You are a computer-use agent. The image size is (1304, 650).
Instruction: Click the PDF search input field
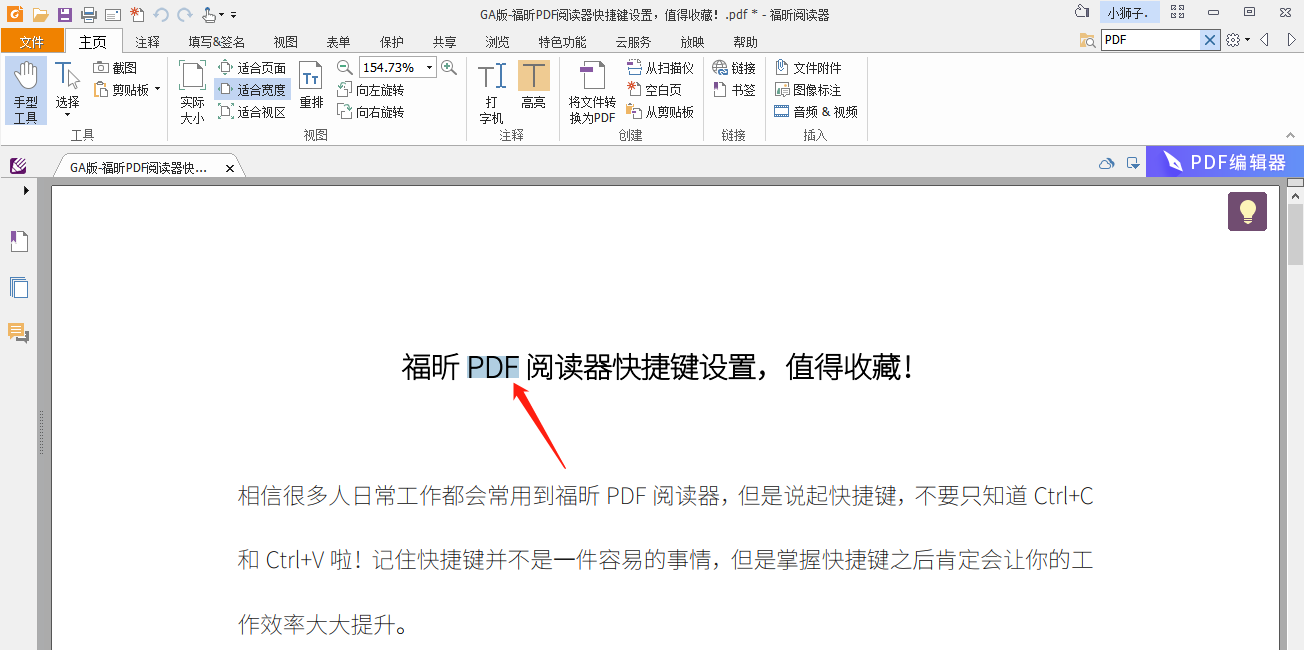[x=1151, y=40]
